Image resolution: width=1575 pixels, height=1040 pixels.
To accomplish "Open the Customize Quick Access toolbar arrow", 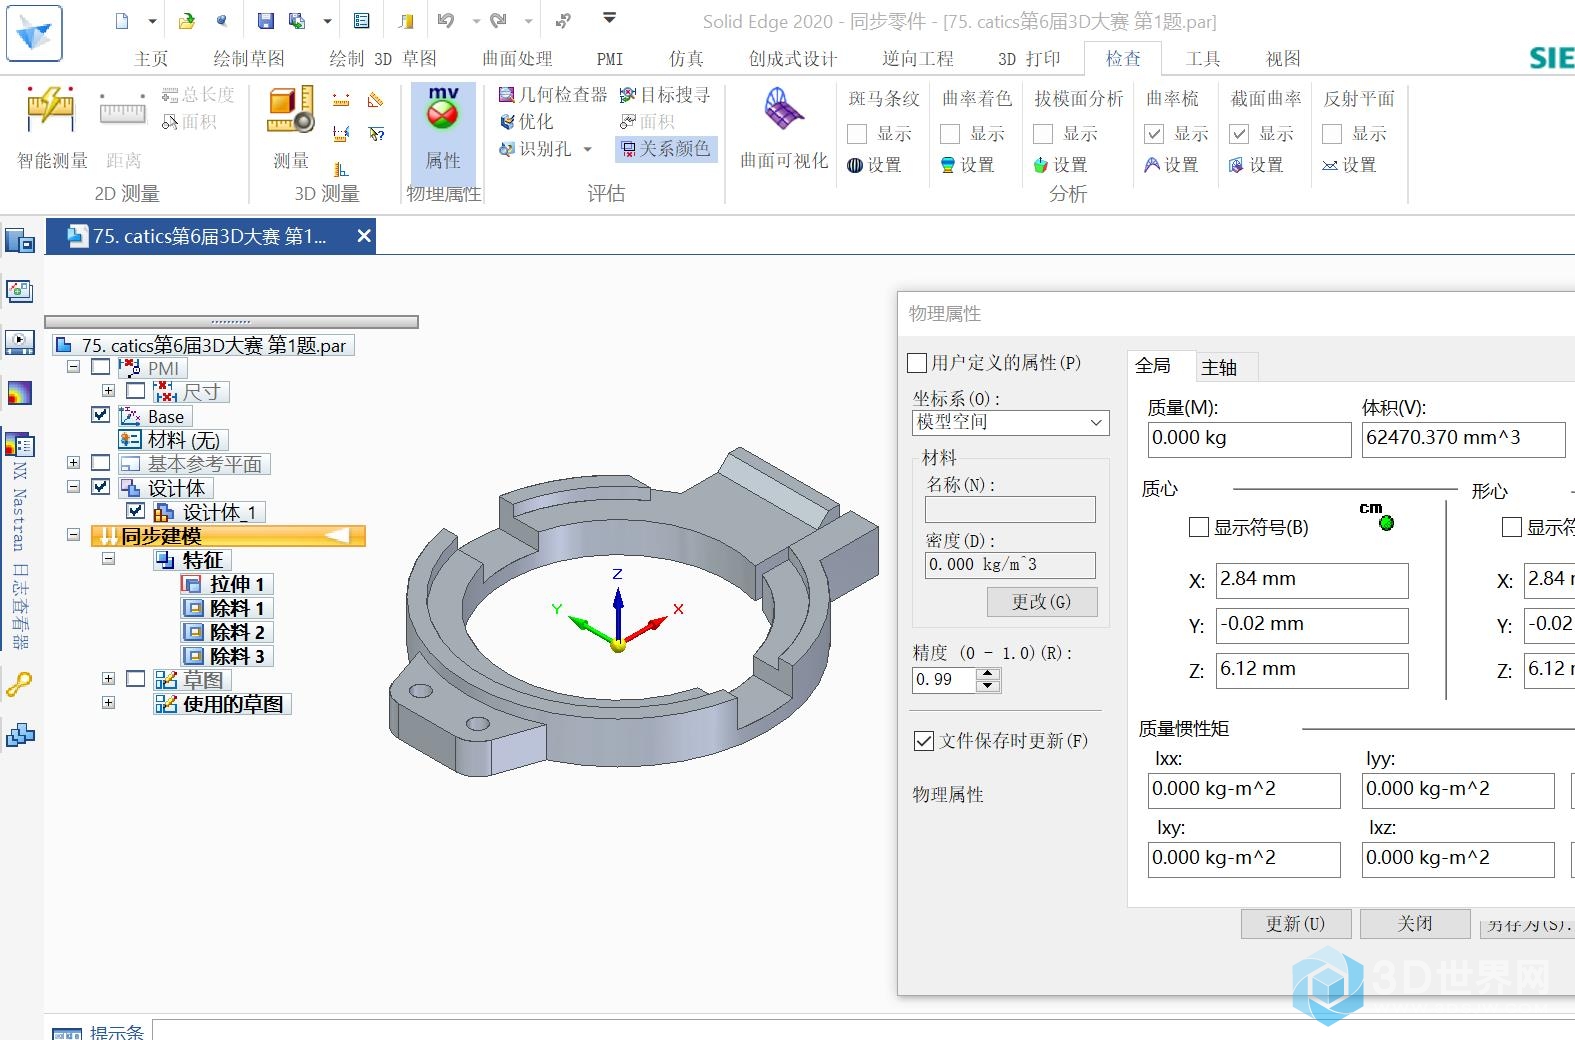I will tap(609, 18).
